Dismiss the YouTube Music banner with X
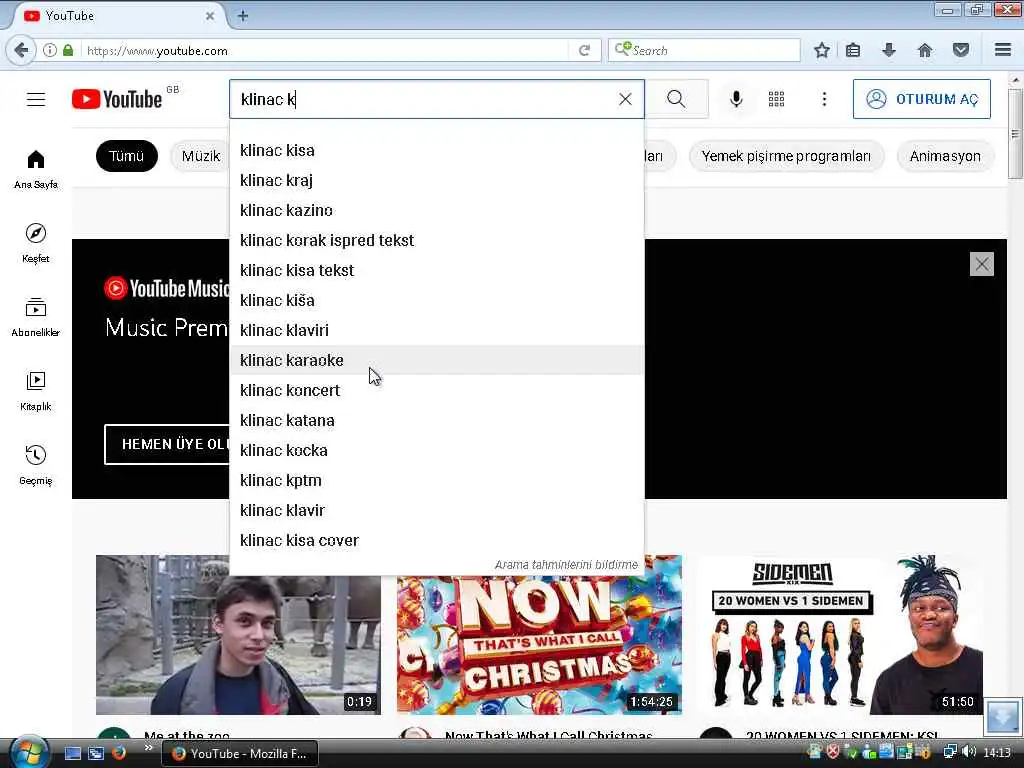The width and height of the screenshot is (1024, 768). 982,264
